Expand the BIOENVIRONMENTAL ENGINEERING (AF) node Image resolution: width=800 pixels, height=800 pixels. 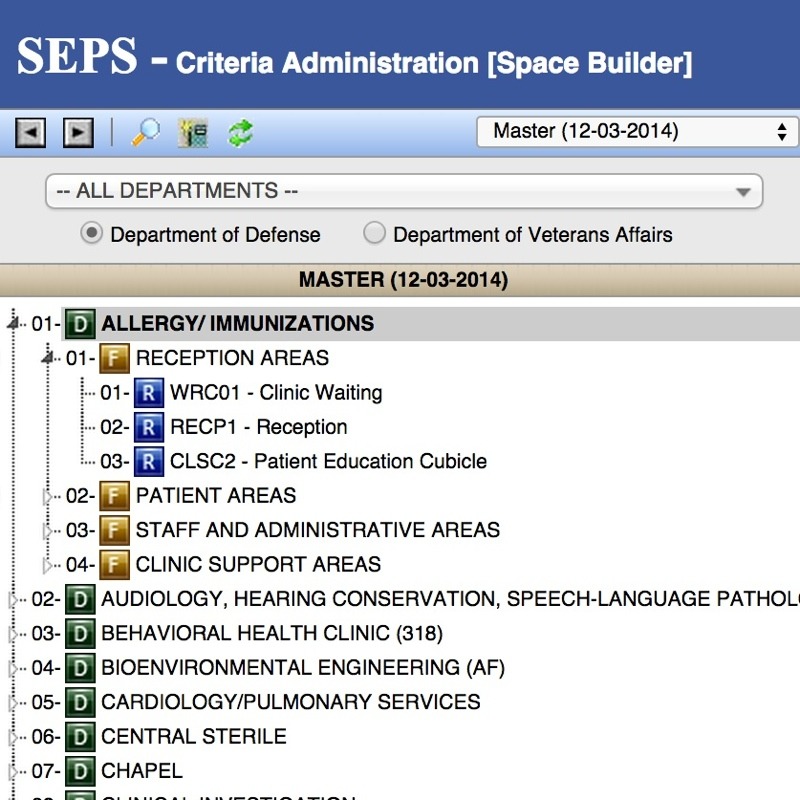click(x=13, y=668)
